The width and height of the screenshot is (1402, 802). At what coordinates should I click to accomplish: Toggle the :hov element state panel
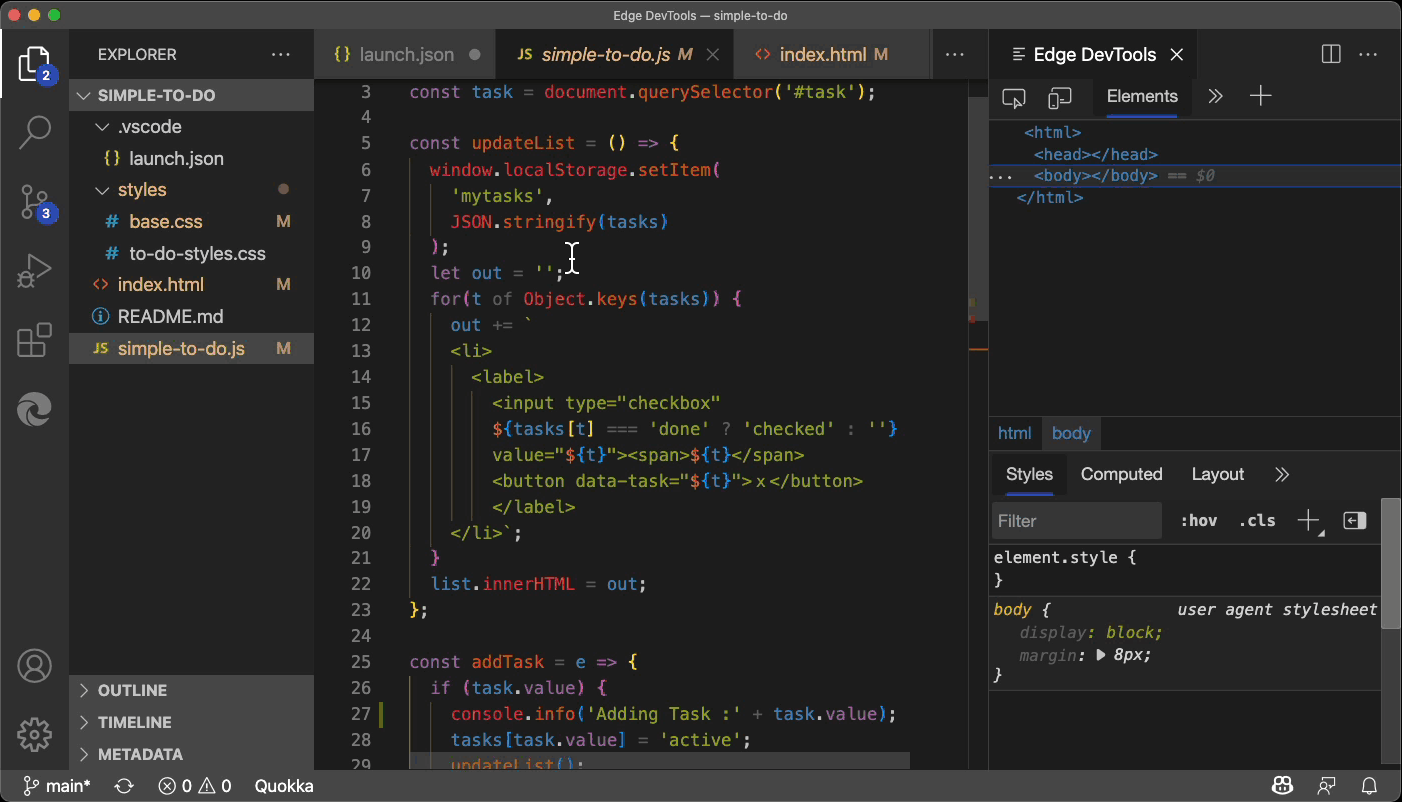[1198, 521]
